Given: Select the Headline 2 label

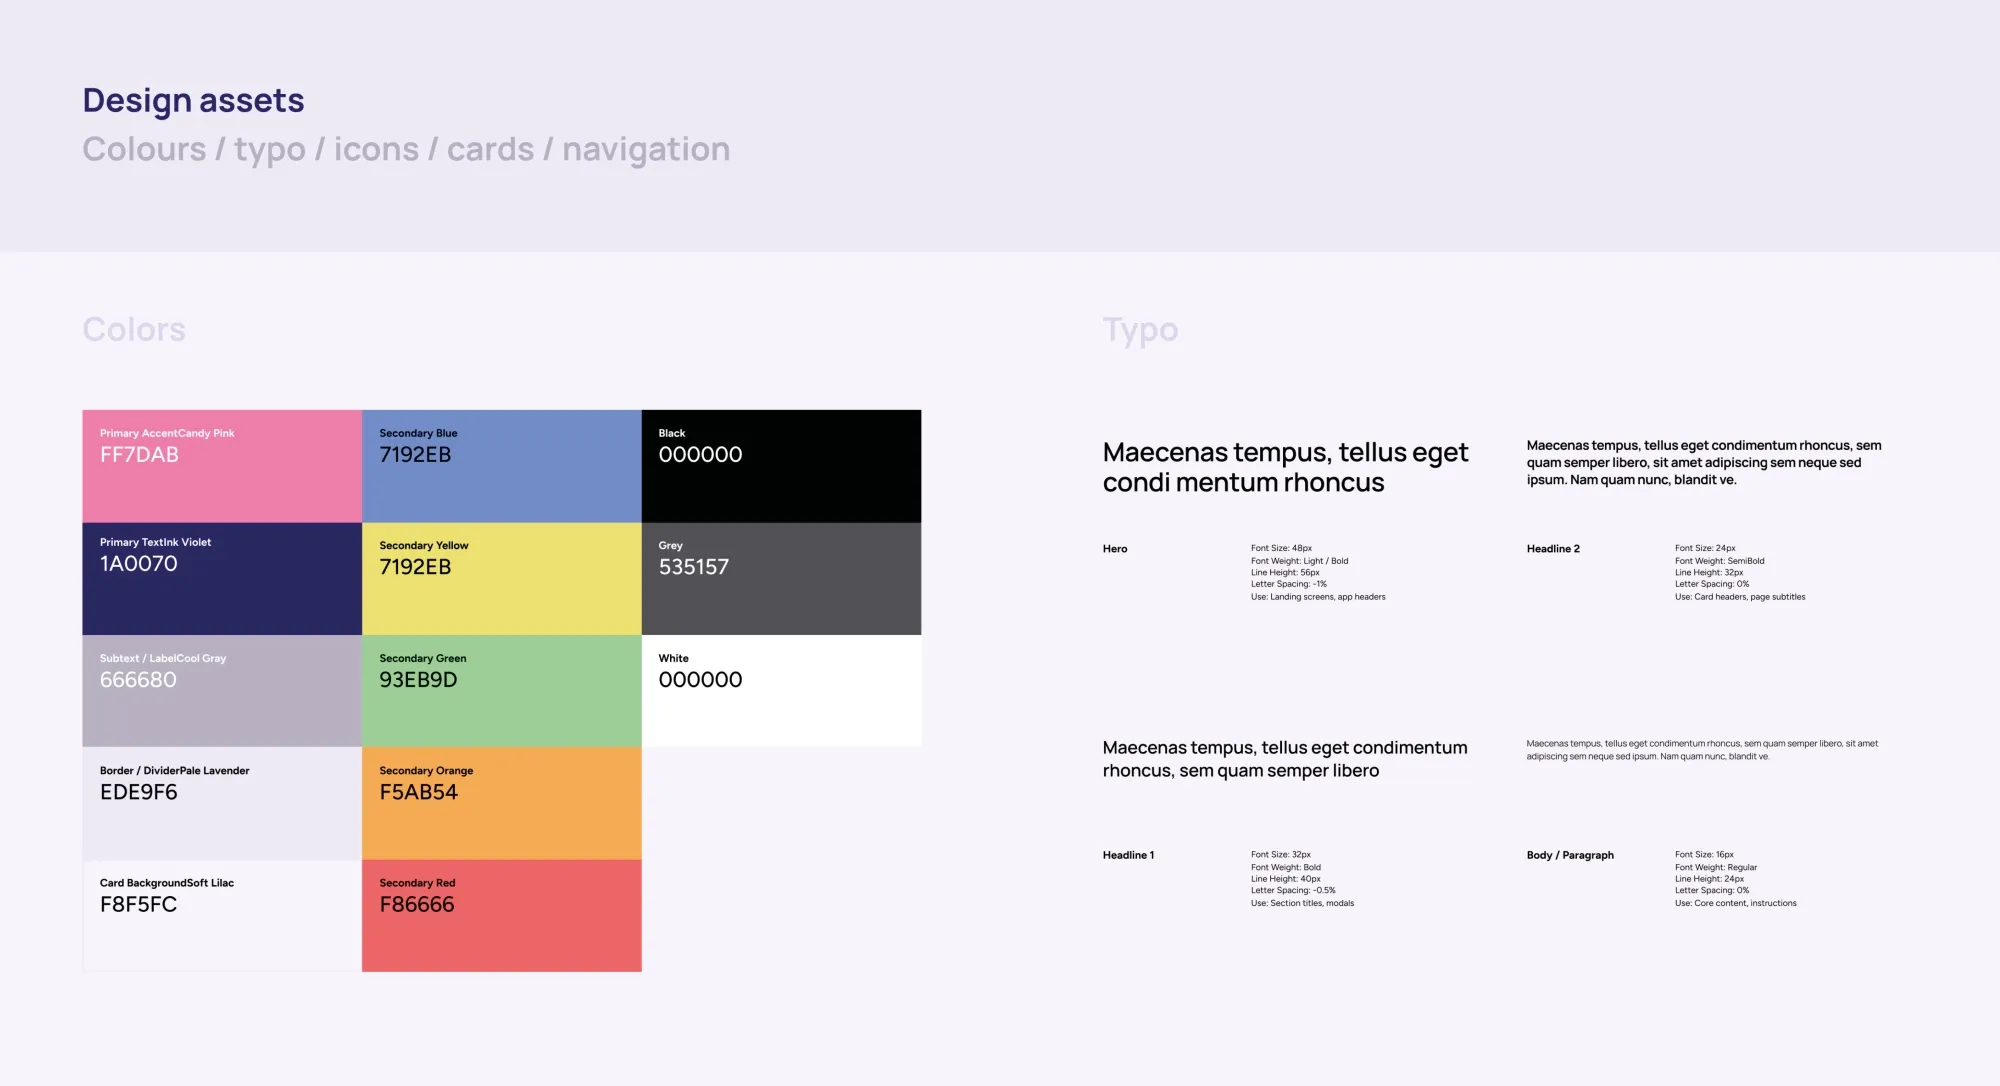Looking at the screenshot, I should 1552,549.
